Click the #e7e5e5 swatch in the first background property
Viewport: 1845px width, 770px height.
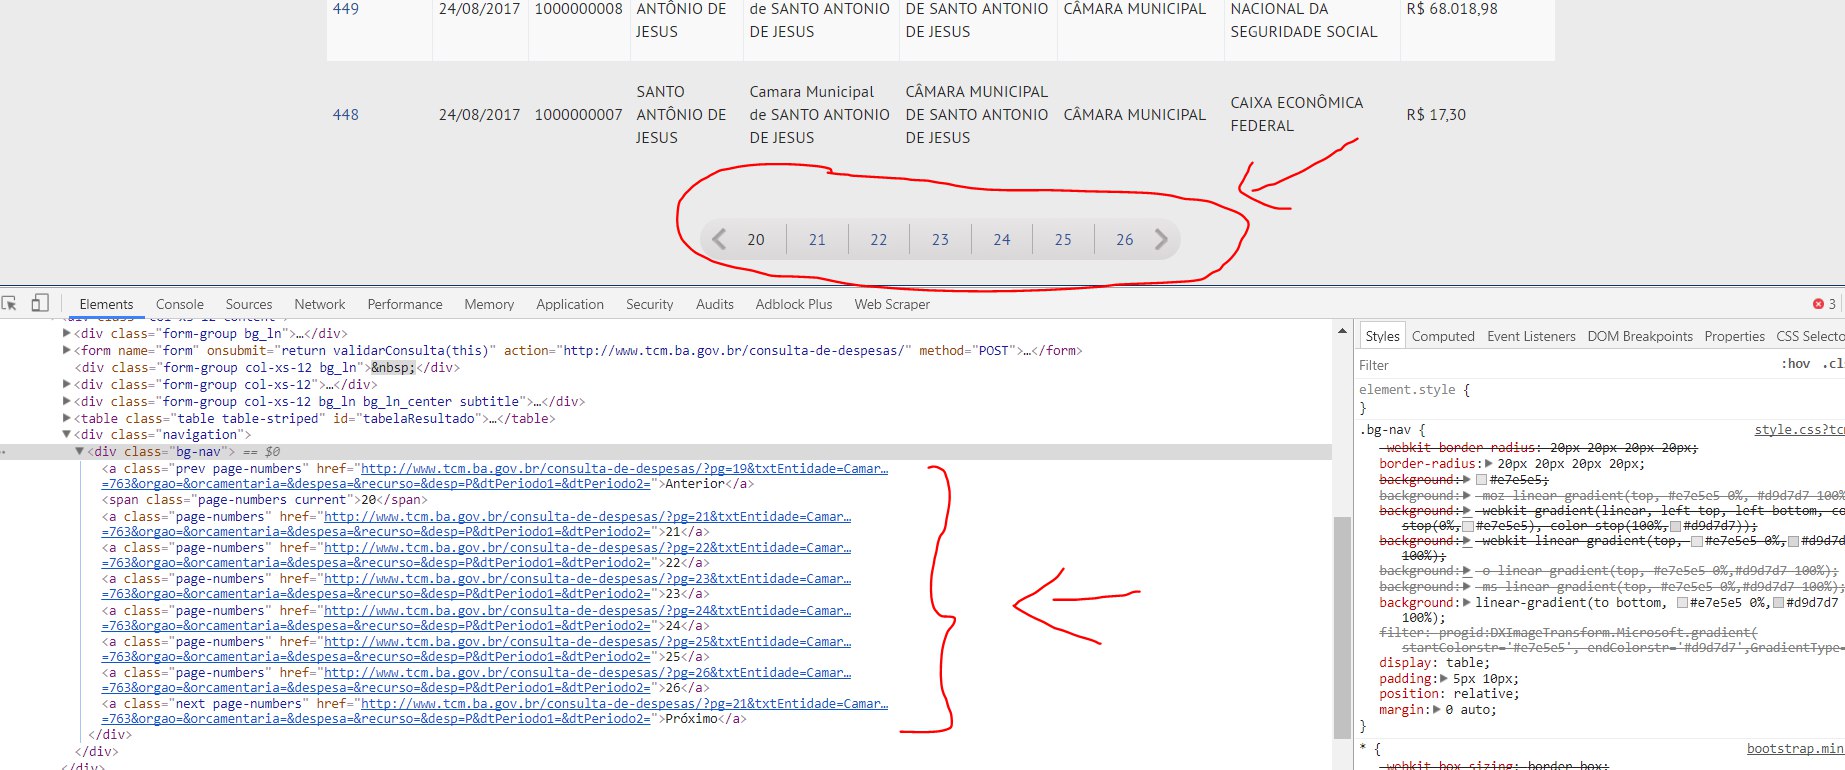click(x=1482, y=480)
